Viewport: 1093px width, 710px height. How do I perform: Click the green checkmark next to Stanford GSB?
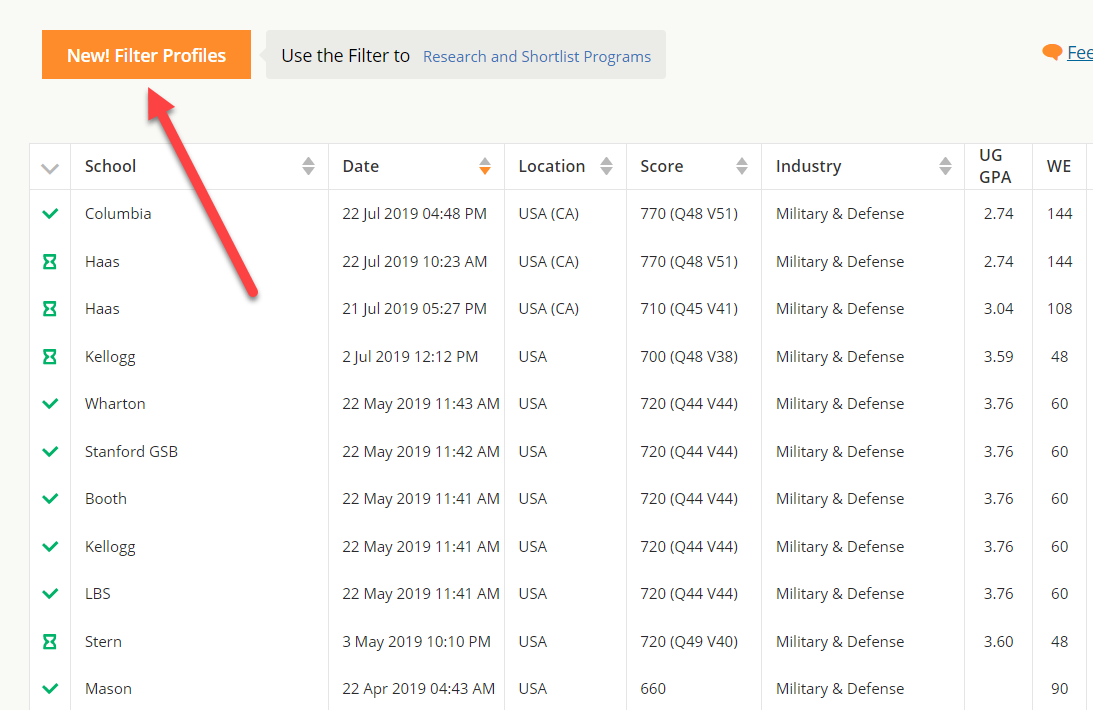(50, 452)
